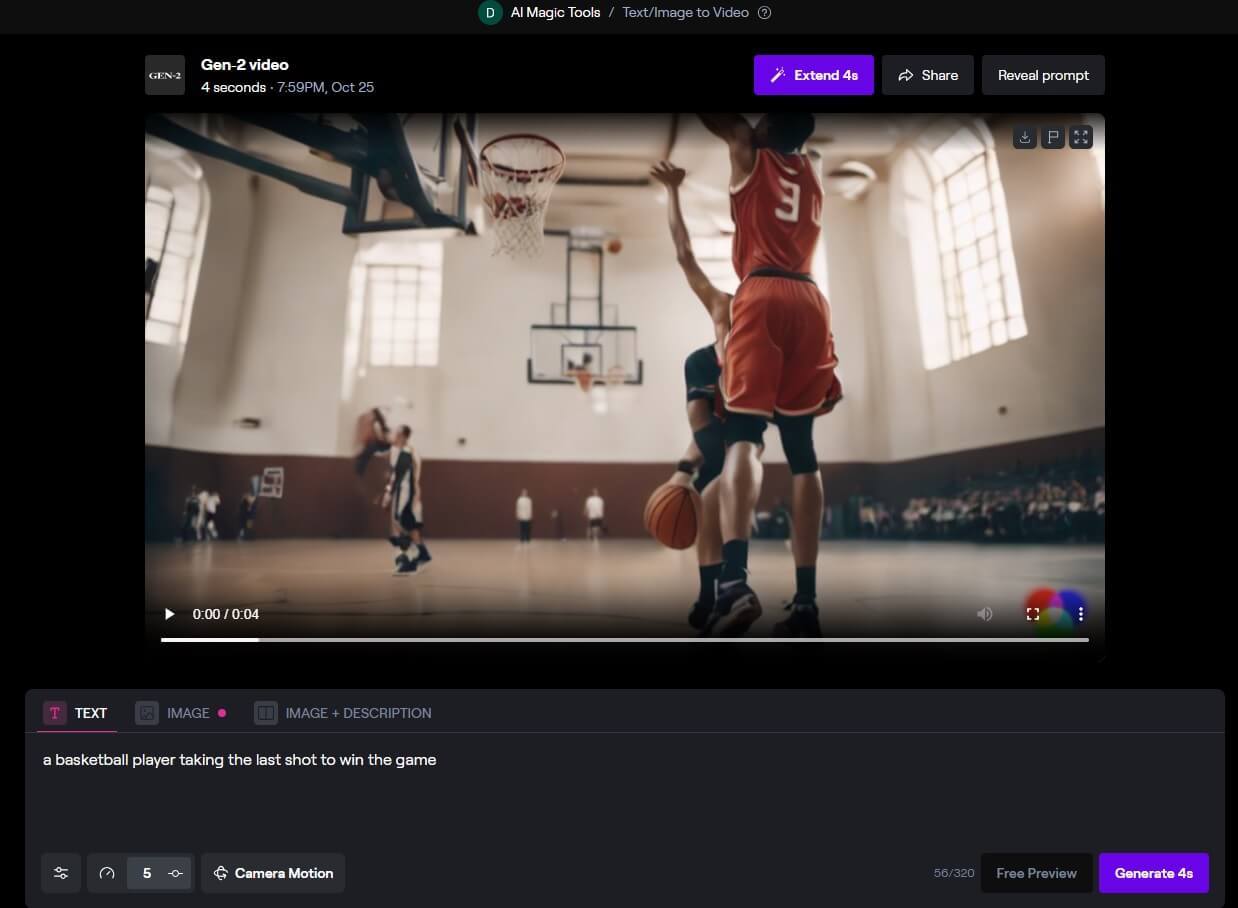Toggle the motion slider control next to 5
Screen dimensions: 1238x908
(174, 873)
